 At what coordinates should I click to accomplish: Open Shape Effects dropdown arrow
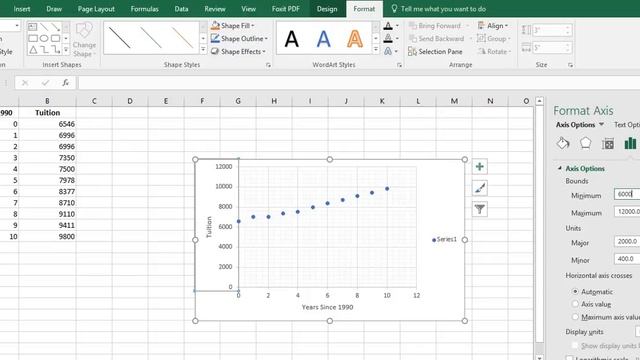(264, 52)
